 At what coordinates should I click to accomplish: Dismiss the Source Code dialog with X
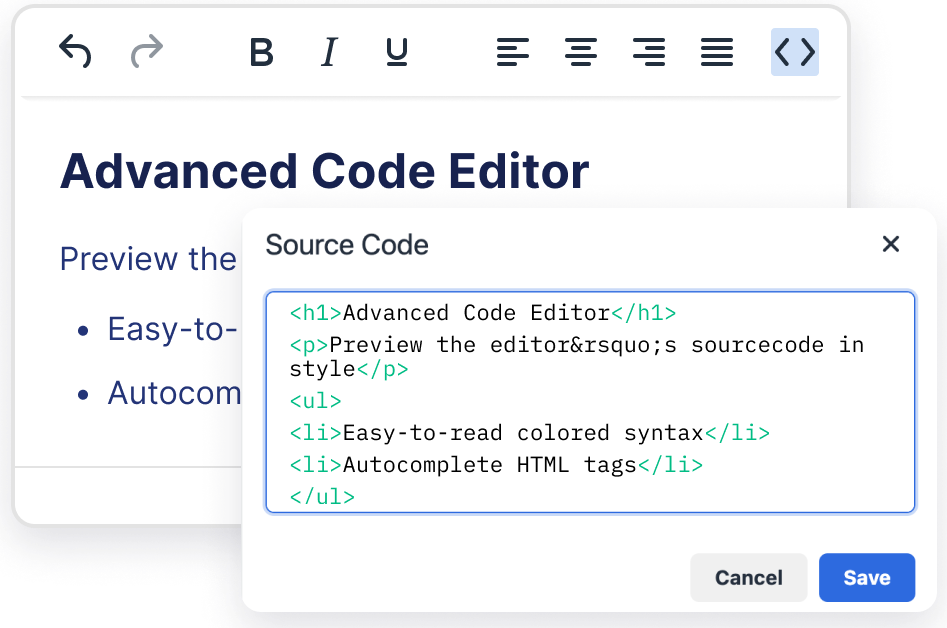(x=890, y=243)
